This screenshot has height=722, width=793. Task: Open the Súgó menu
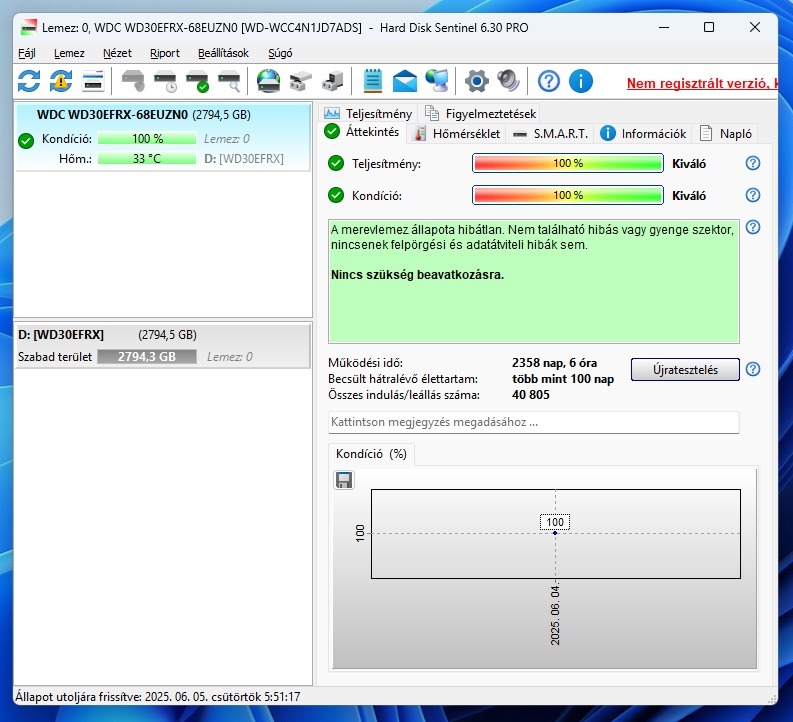[280, 53]
